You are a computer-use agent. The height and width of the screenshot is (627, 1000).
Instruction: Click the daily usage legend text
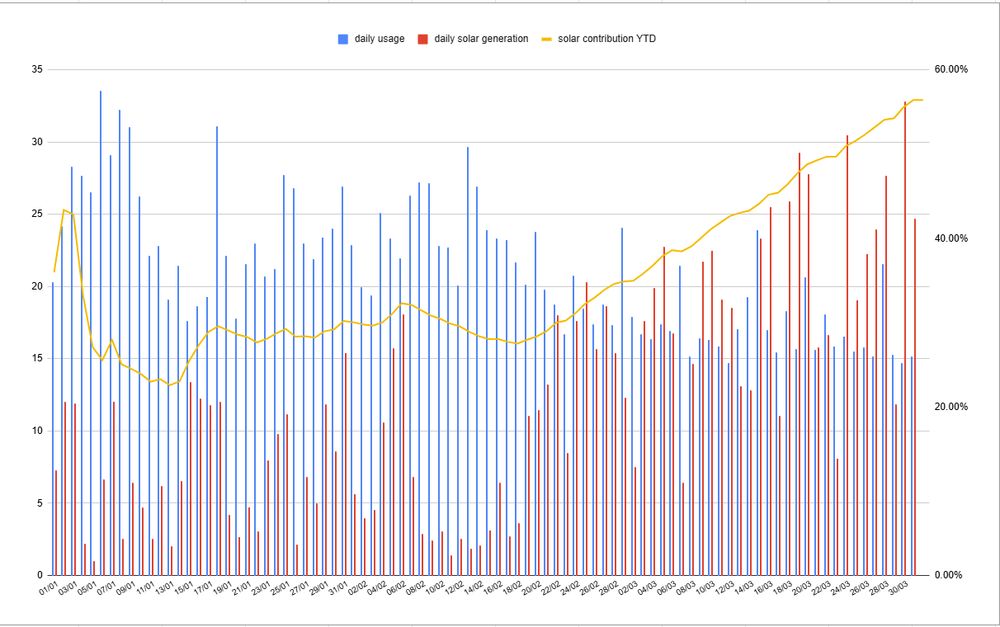tap(380, 39)
